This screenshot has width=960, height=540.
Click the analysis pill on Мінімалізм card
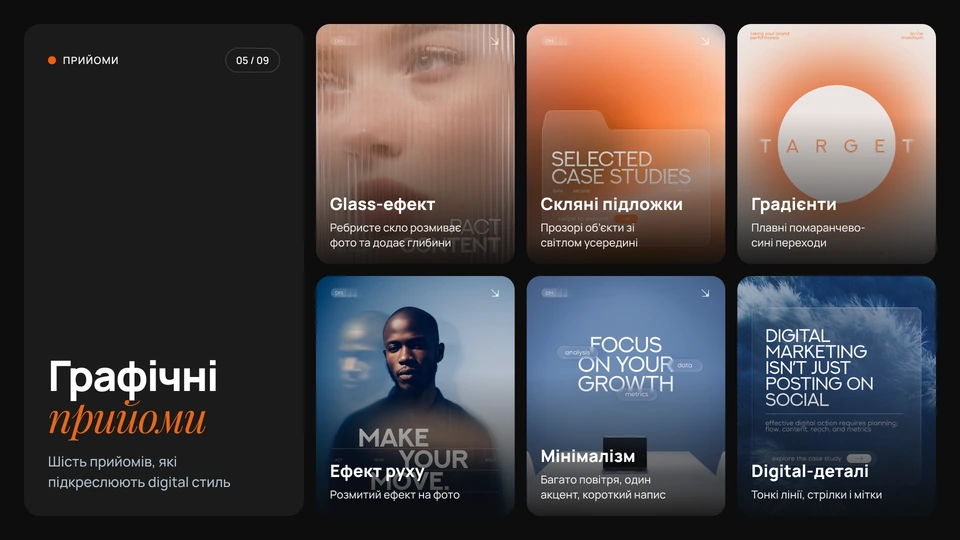(x=577, y=353)
